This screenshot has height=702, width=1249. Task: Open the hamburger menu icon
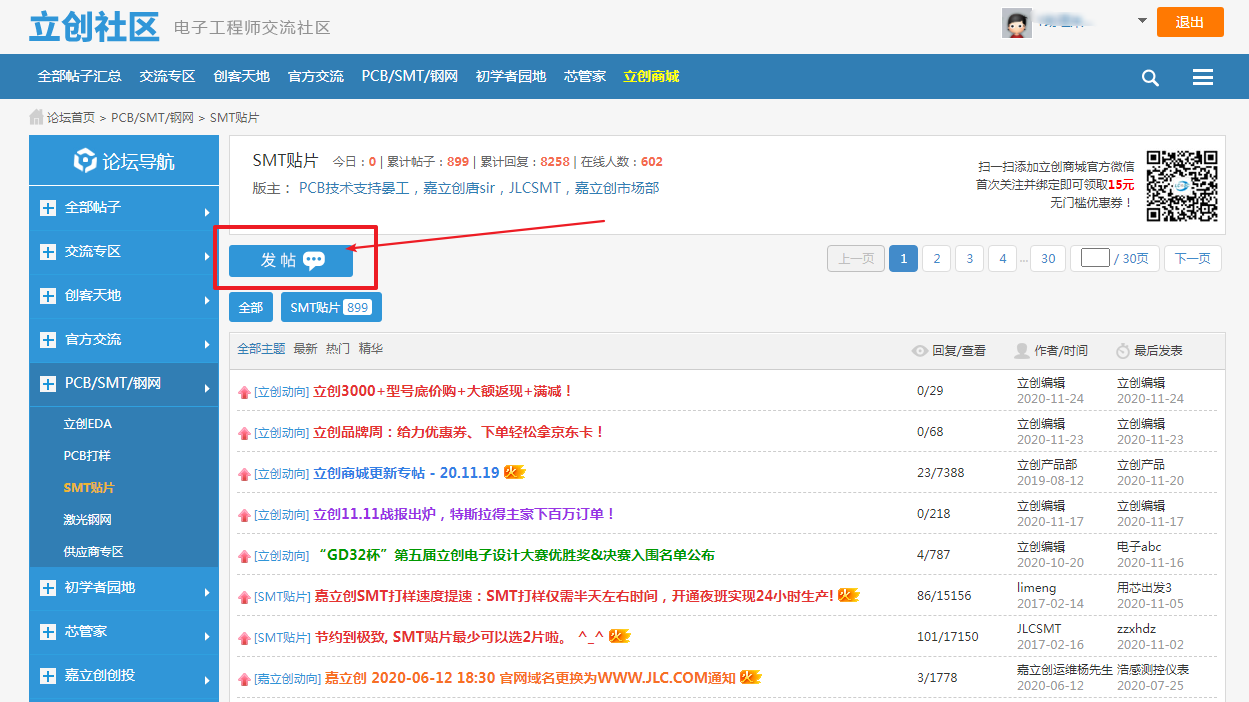1203,78
